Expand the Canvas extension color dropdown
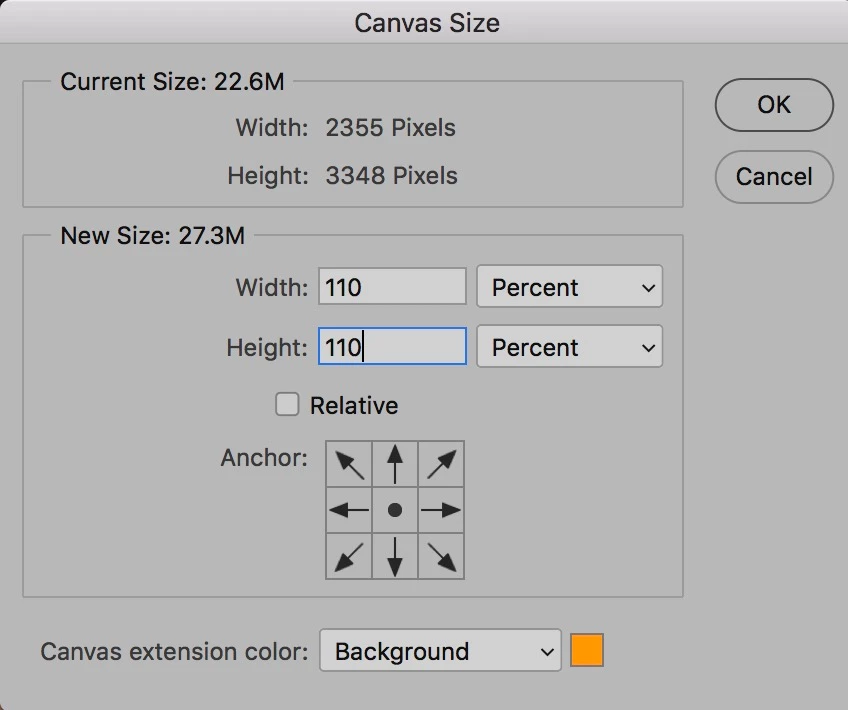The width and height of the screenshot is (848, 710). point(440,652)
